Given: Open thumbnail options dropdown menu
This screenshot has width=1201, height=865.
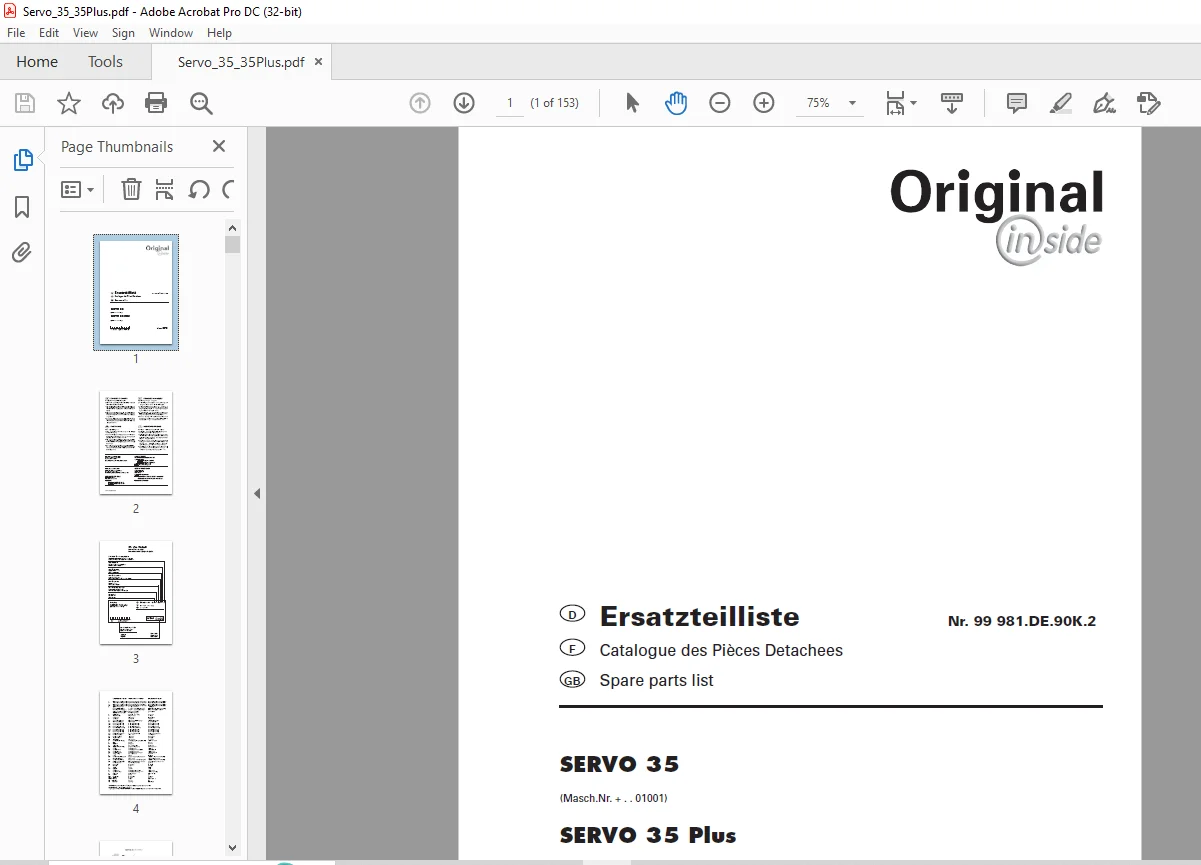Looking at the screenshot, I should pyautogui.click(x=78, y=189).
